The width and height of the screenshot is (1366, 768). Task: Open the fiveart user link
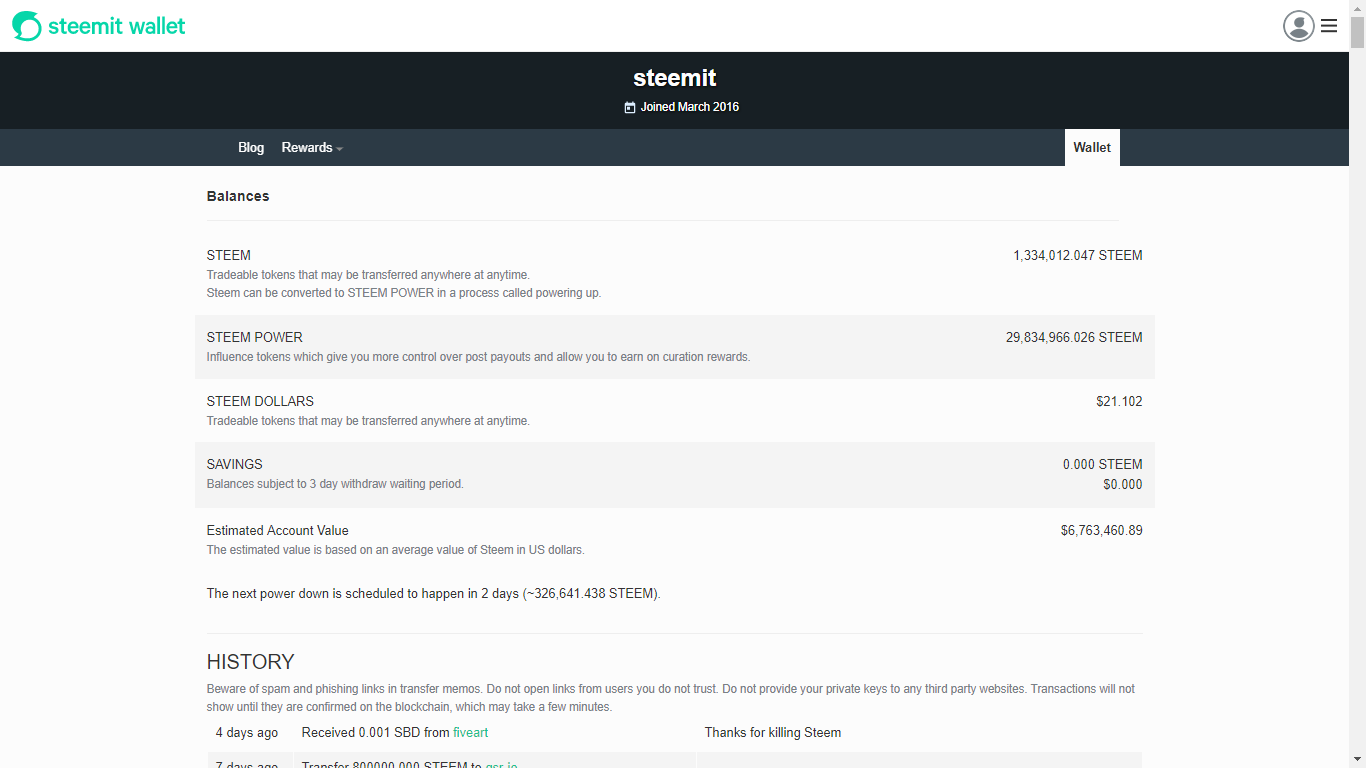click(470, 732)
